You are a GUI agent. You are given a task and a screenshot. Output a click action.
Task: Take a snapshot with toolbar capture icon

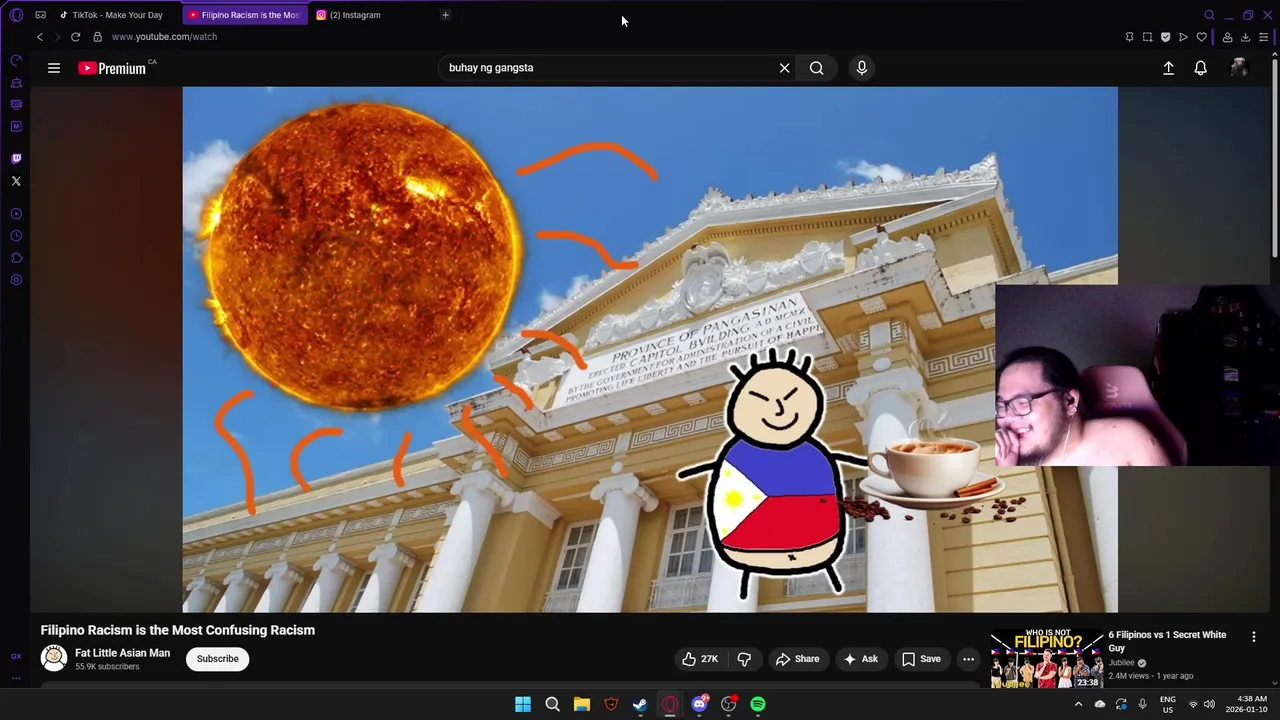coord(1147,37)
